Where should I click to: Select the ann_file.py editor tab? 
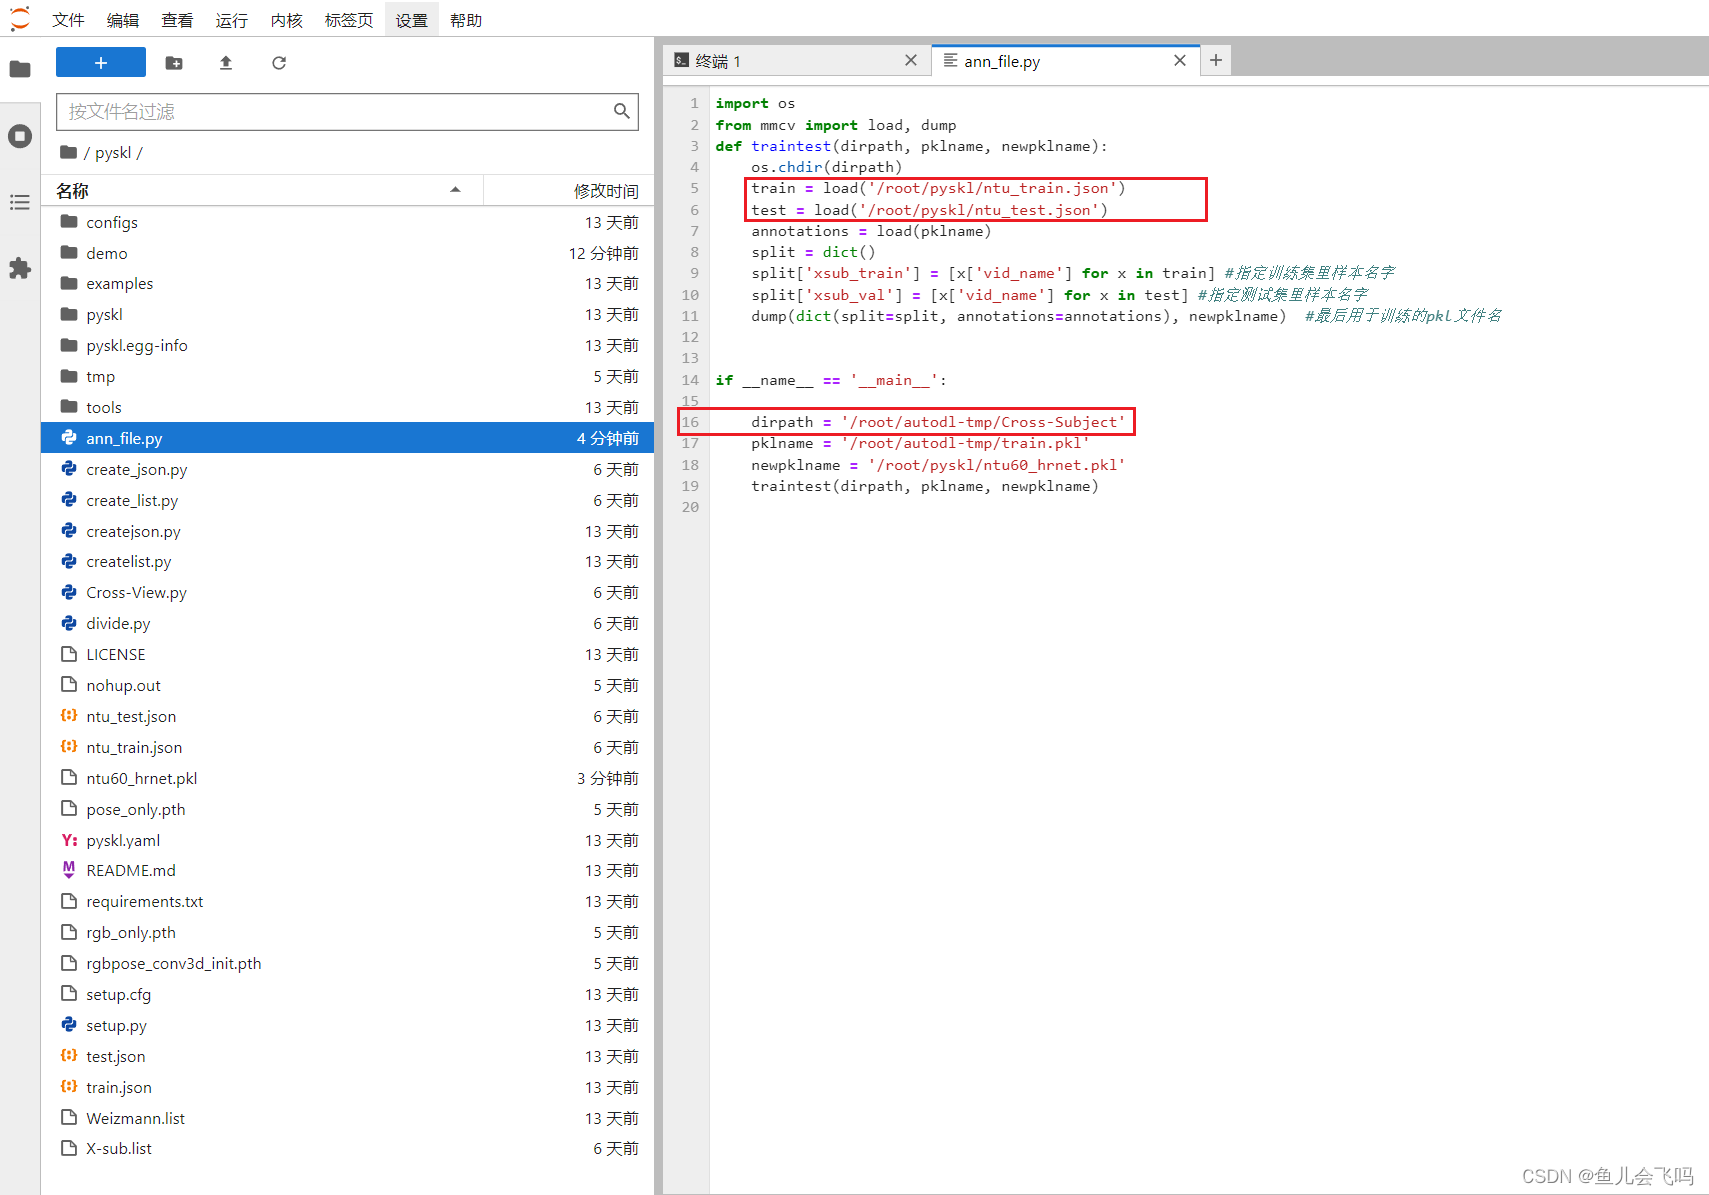[1002, 61]
